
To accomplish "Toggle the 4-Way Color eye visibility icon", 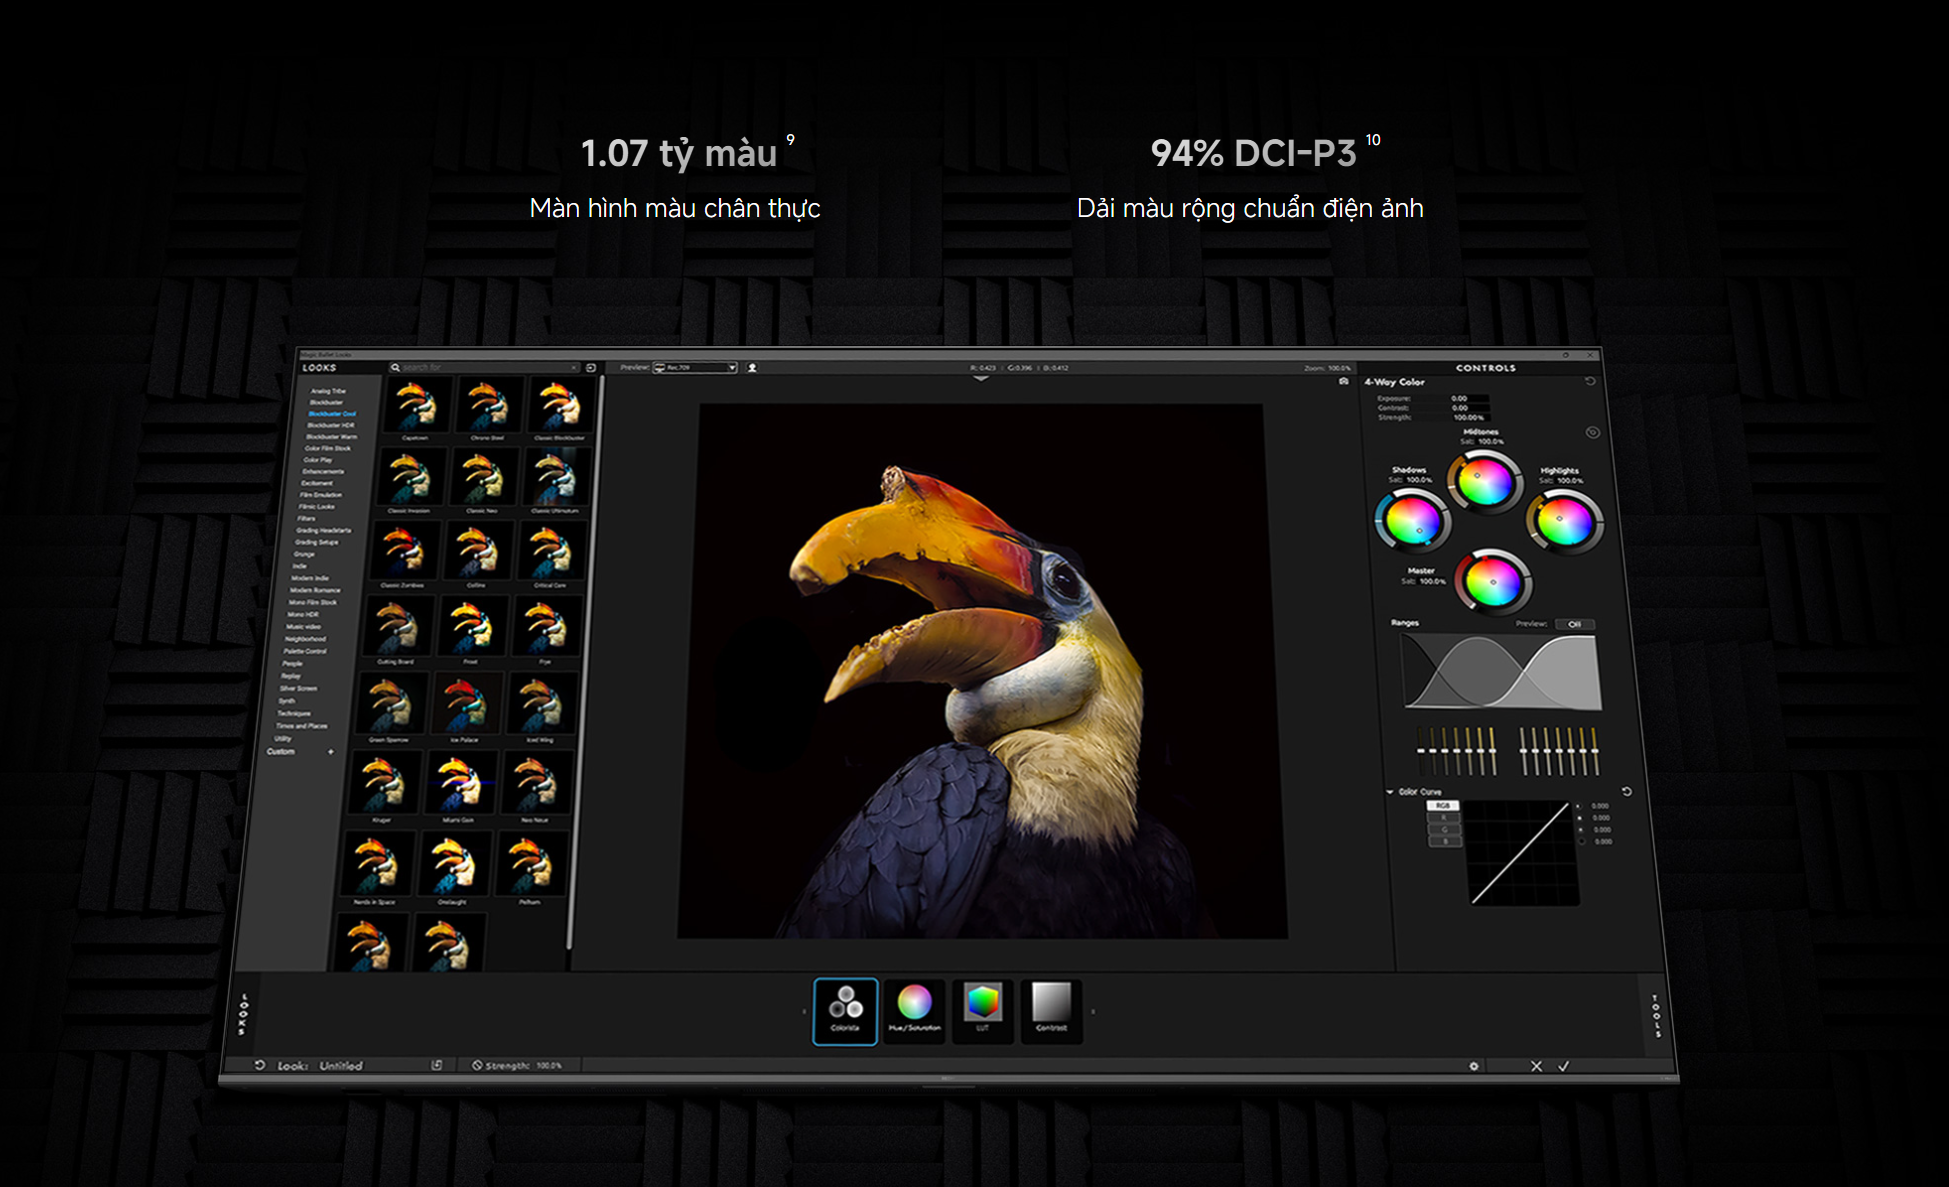I will pos(1593,433).
